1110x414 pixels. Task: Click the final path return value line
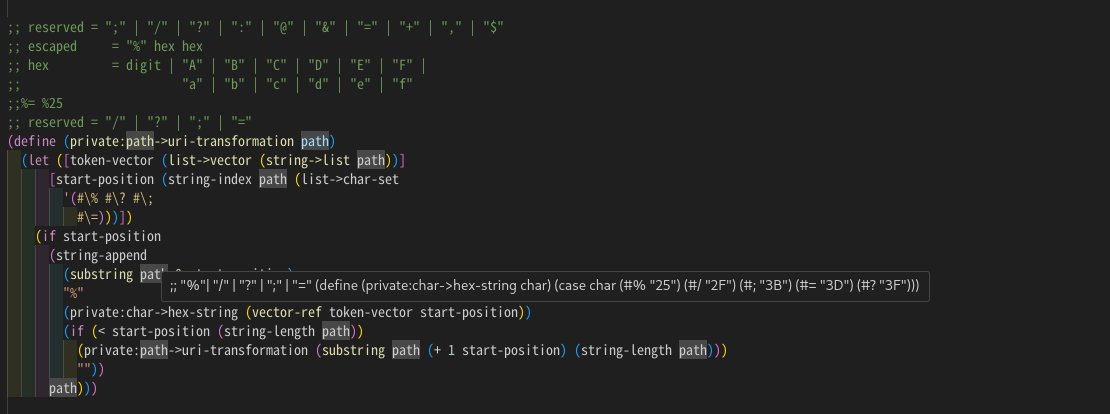[62, 389]
